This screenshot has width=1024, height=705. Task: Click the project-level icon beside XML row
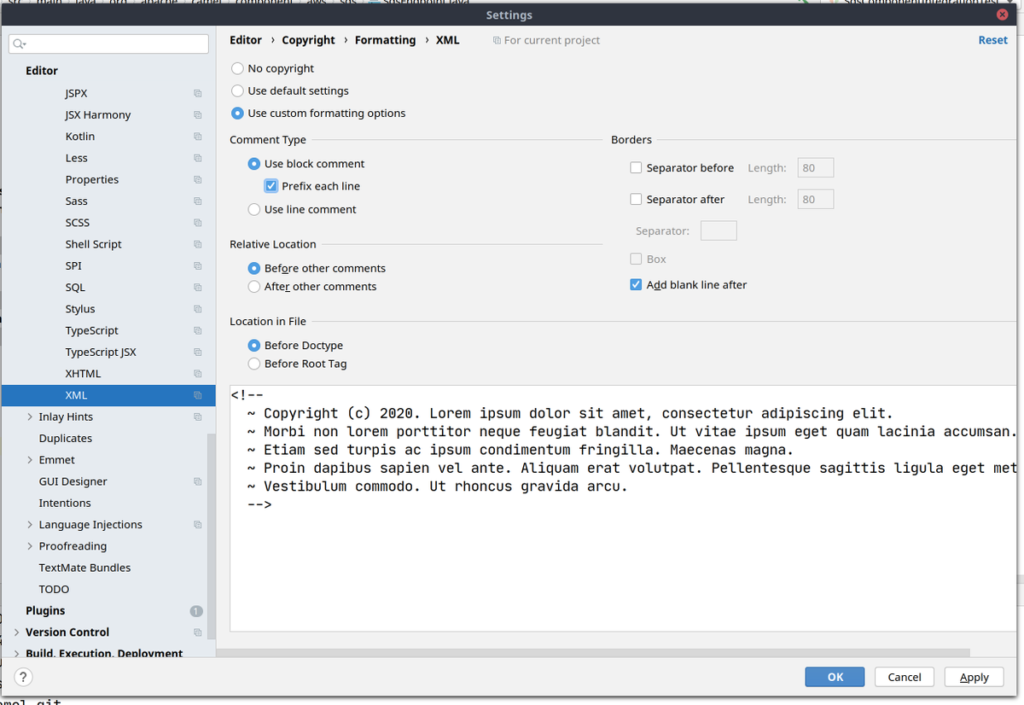coord(198,395)
